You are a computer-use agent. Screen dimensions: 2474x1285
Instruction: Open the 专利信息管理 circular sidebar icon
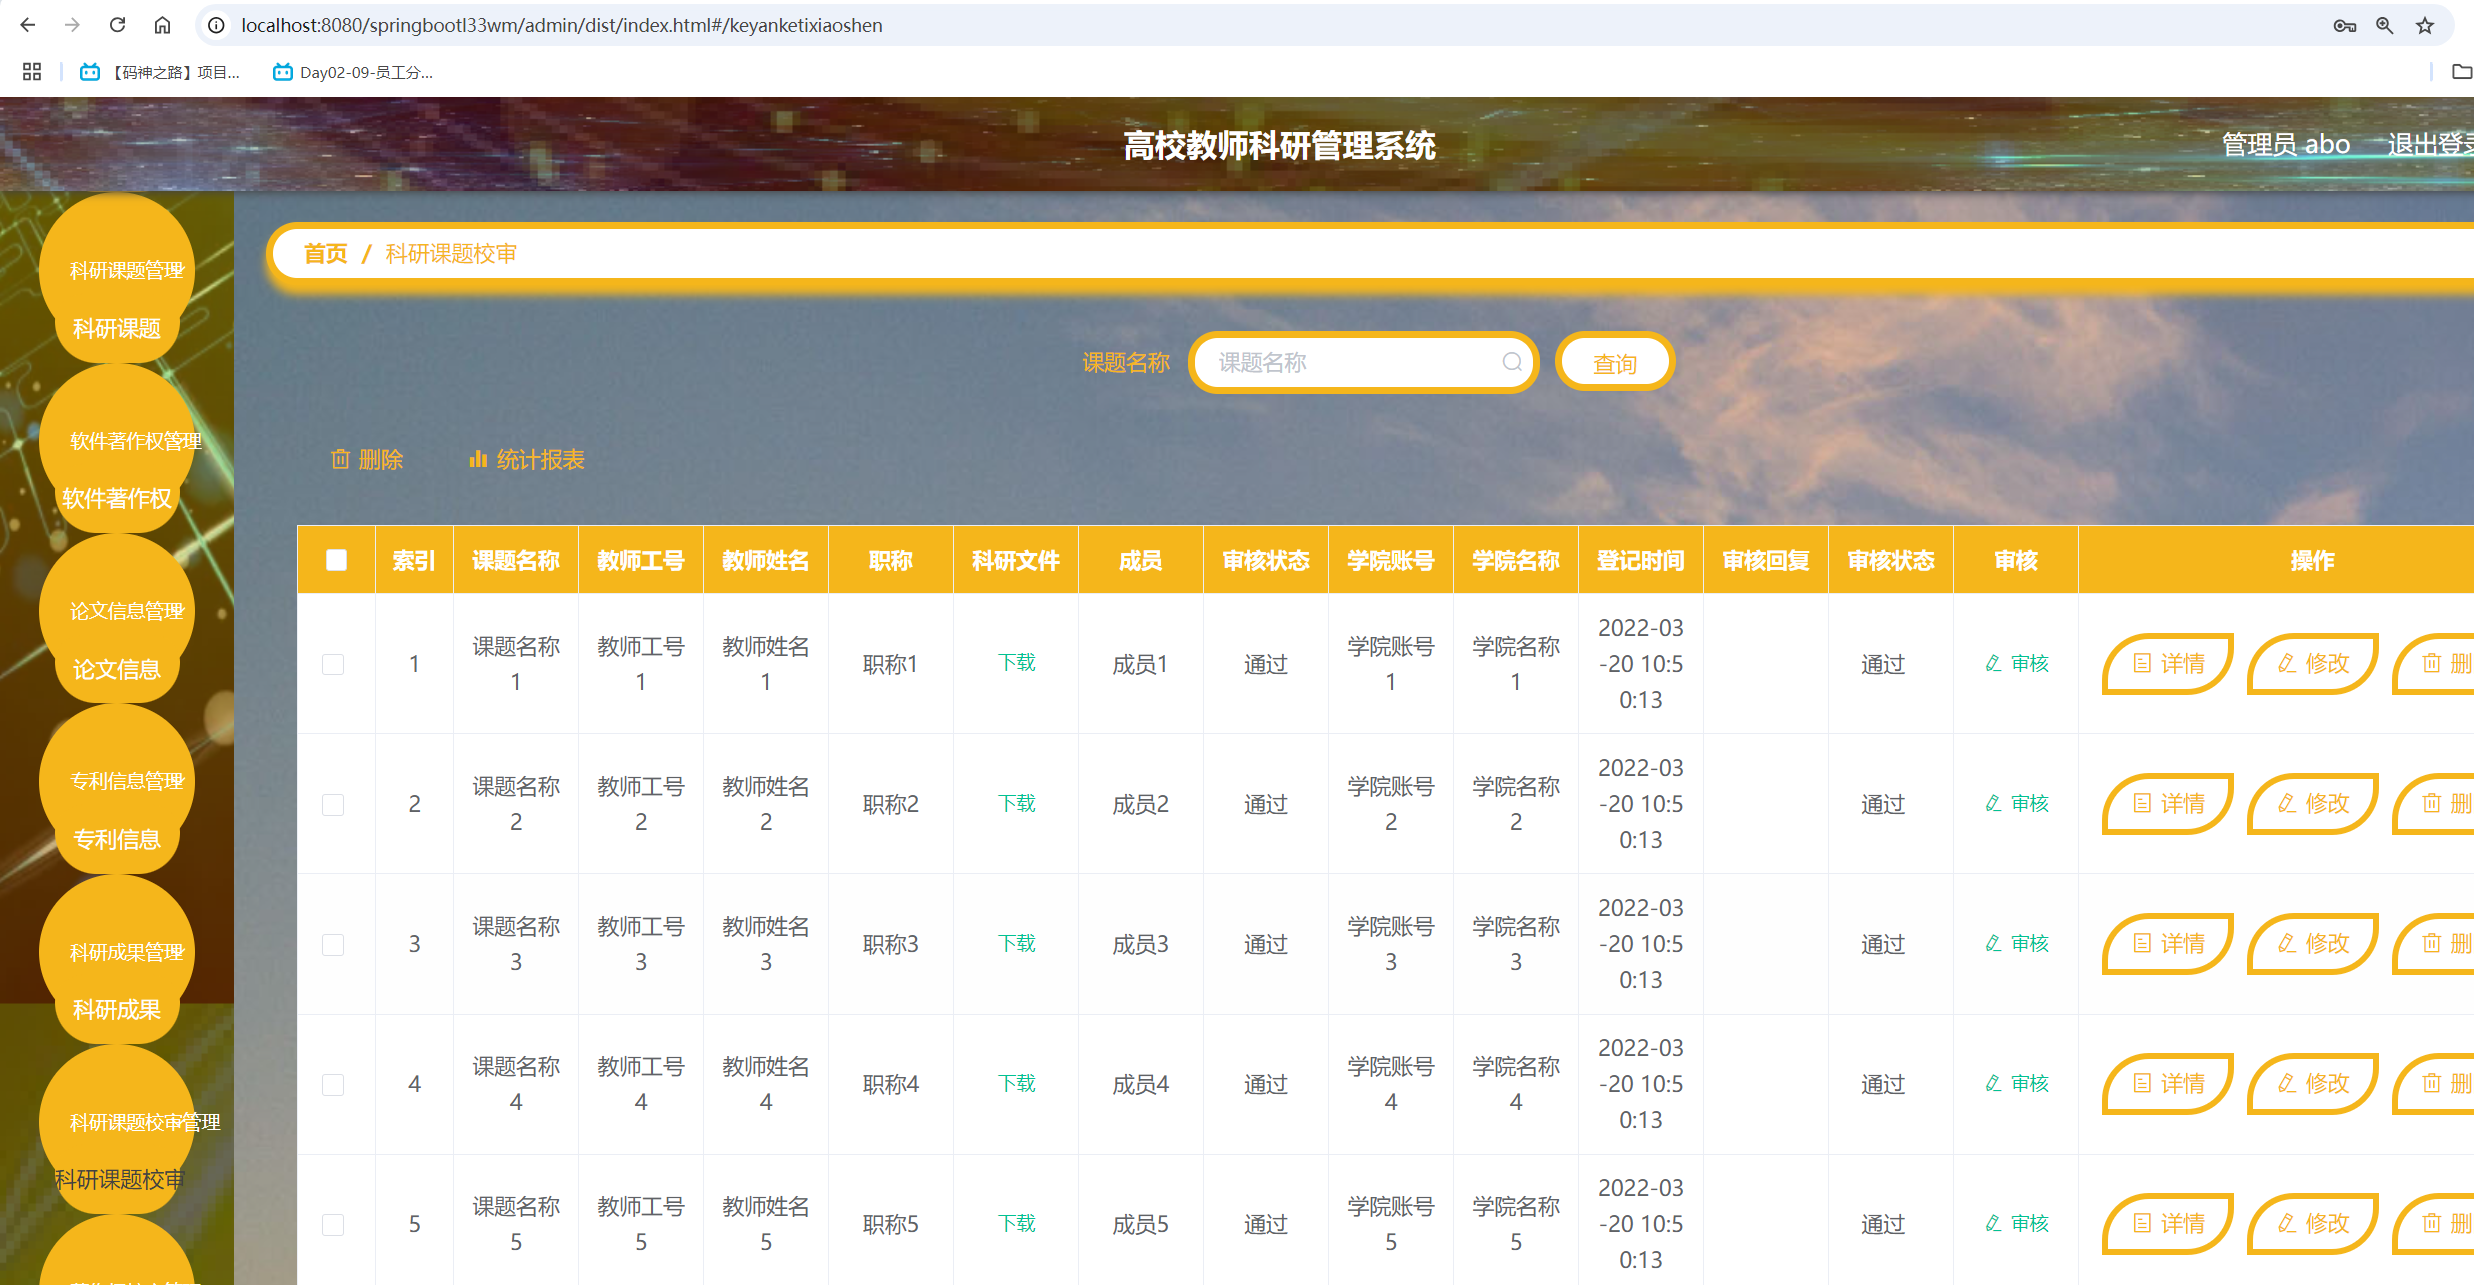pos(117,781)
